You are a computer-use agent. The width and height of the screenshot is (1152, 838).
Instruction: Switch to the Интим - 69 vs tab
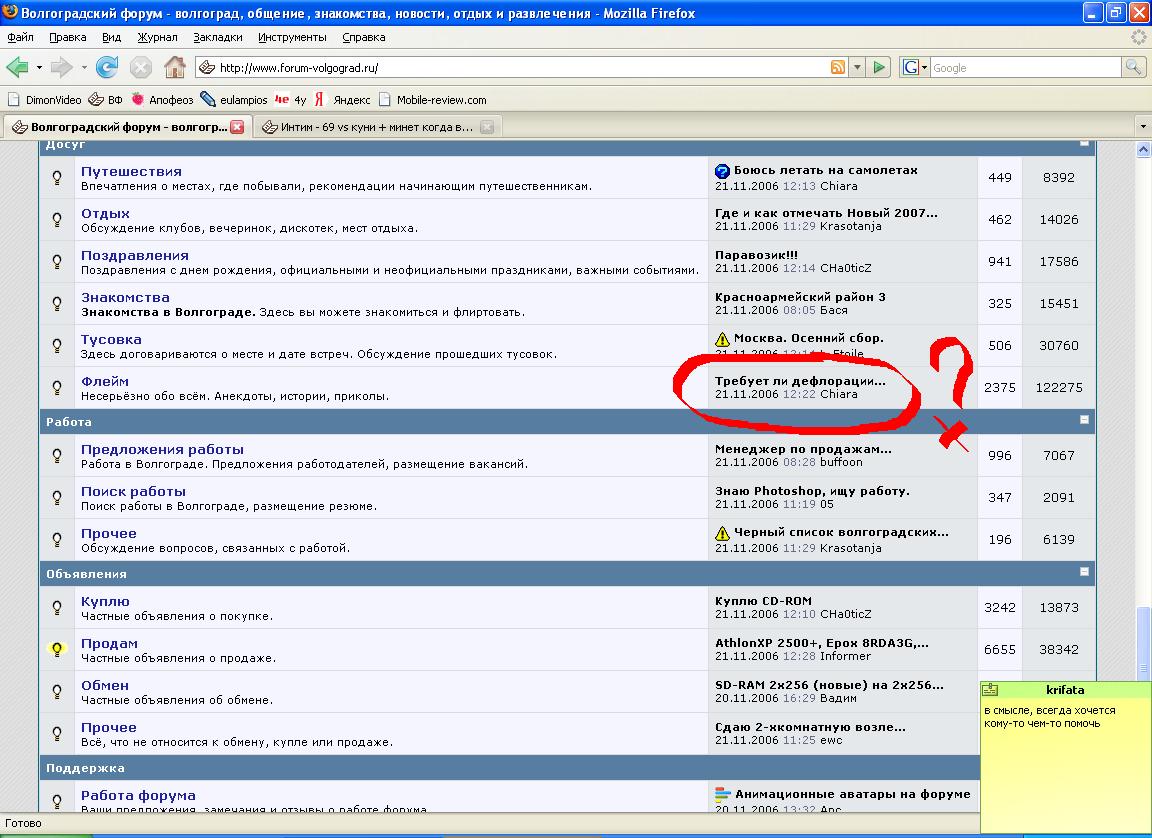pyautogui.click(x=368, y=127)
